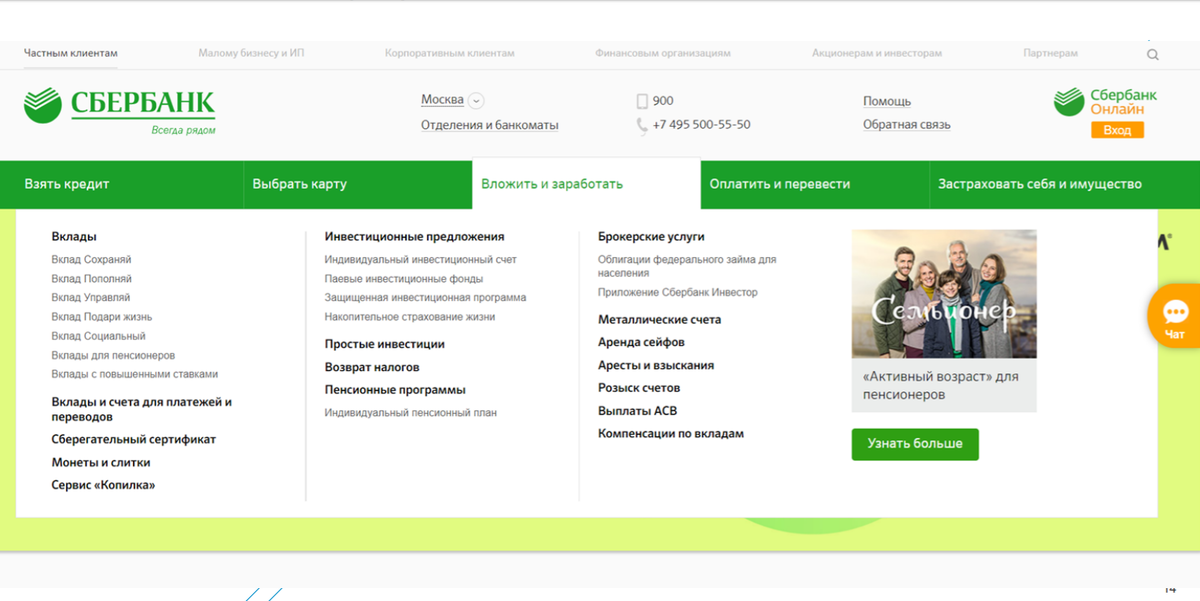
Task: Open Сервис «Копилка»
Action: point(103,485)
